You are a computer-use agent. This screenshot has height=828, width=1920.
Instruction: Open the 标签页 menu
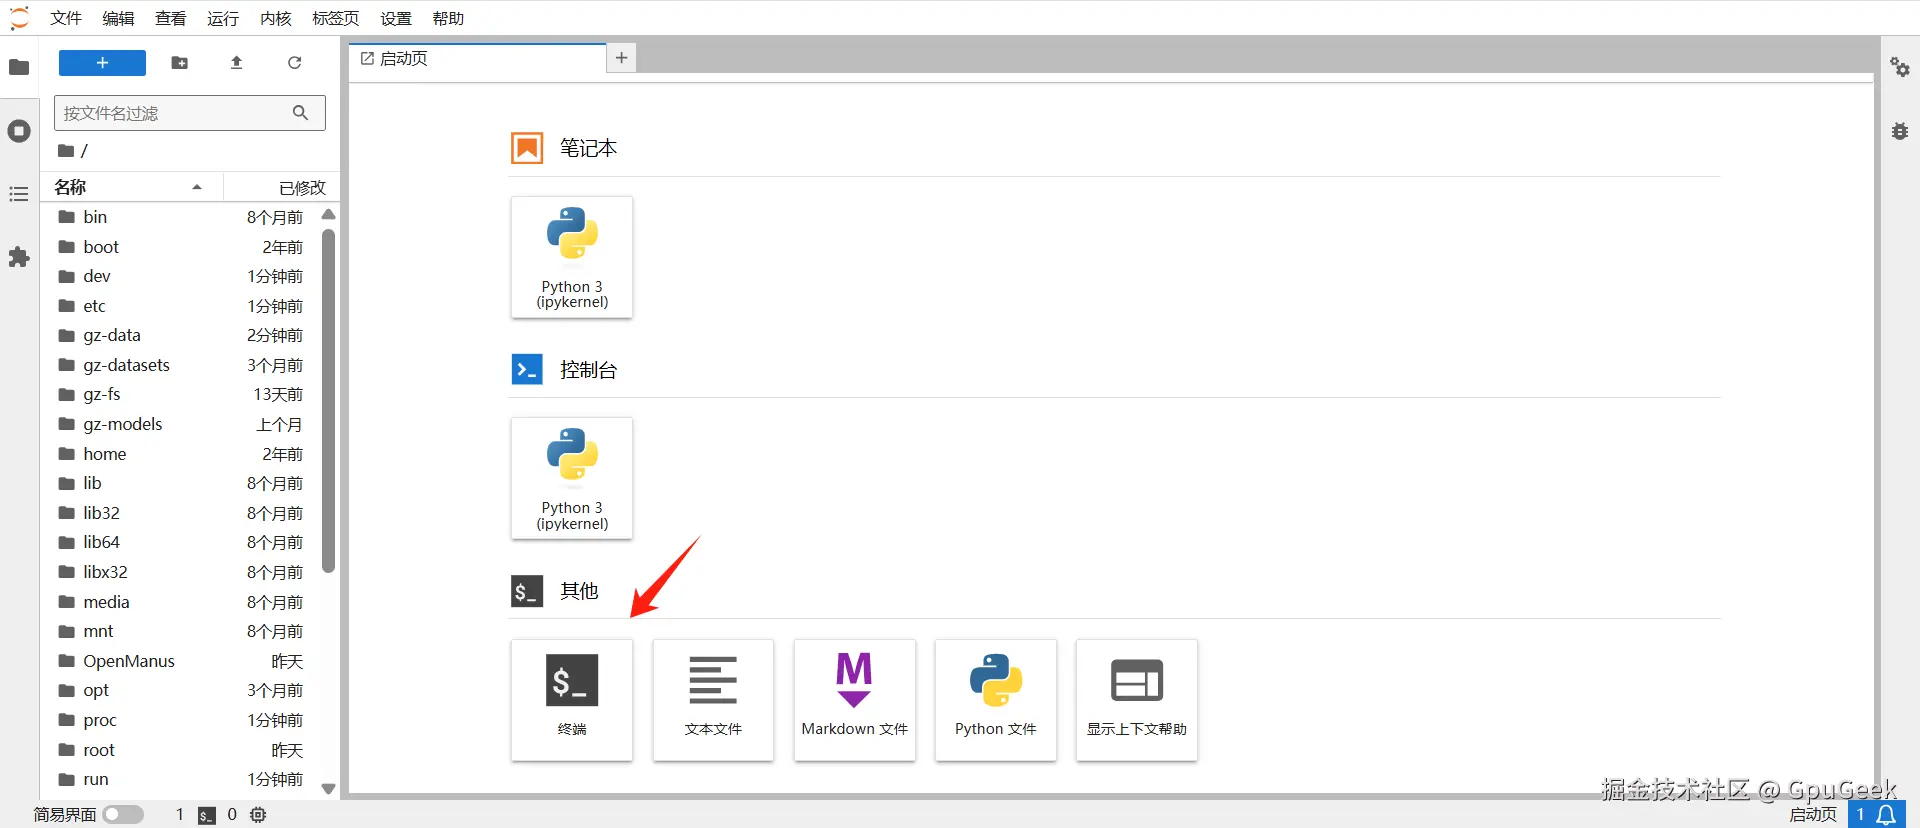(336, 18)
